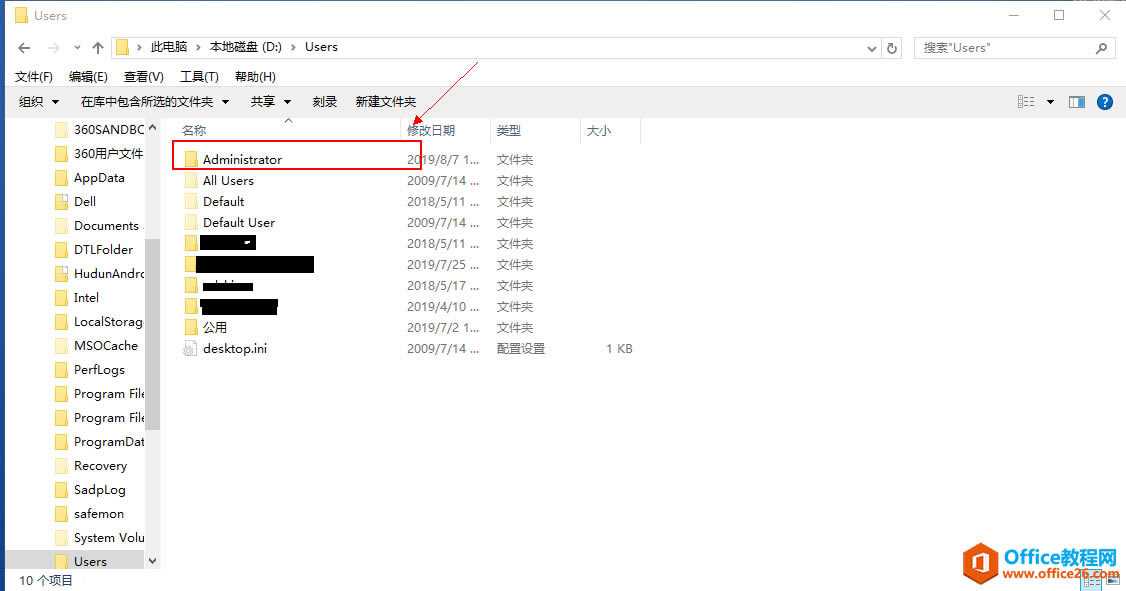Sort by 名称 column header

pyautogui.click(x=194, y=131)
